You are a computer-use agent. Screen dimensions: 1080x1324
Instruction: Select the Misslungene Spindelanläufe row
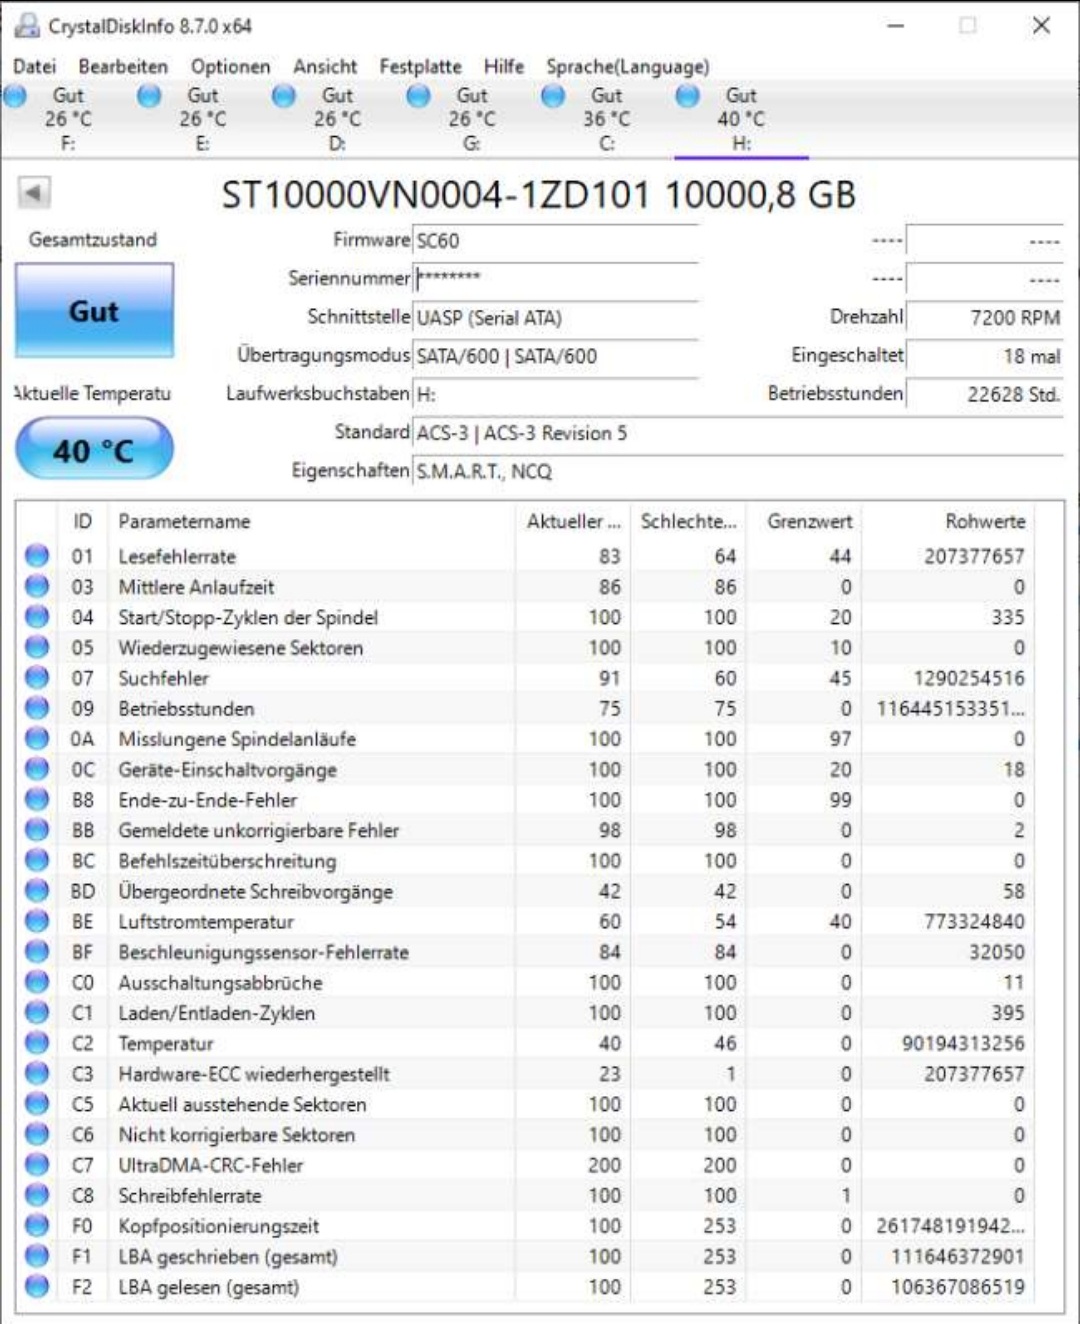(527, 739)
